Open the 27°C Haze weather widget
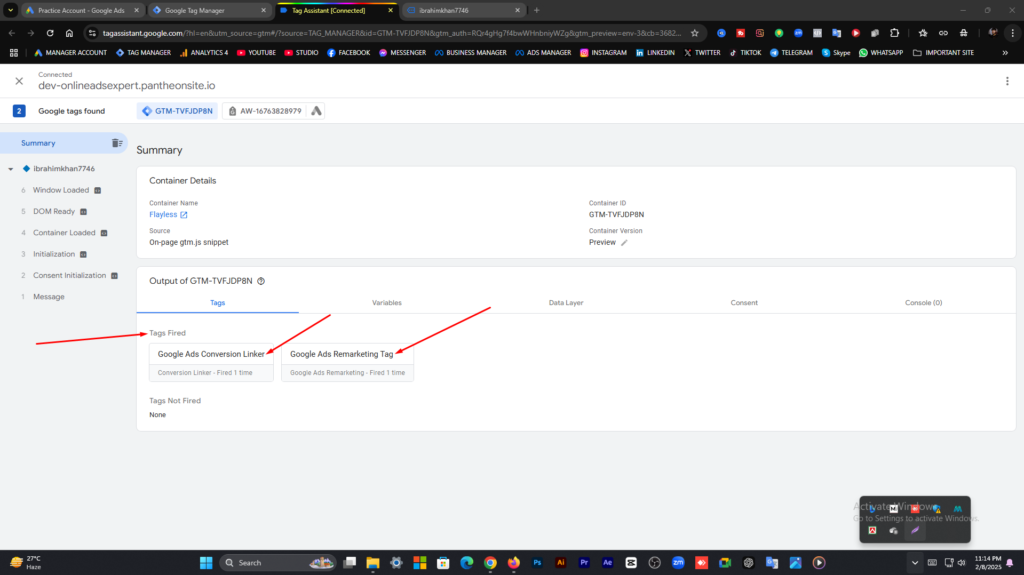Image resolution: width=1024 pixels, height=575 pixels. [x=26, y=563]
